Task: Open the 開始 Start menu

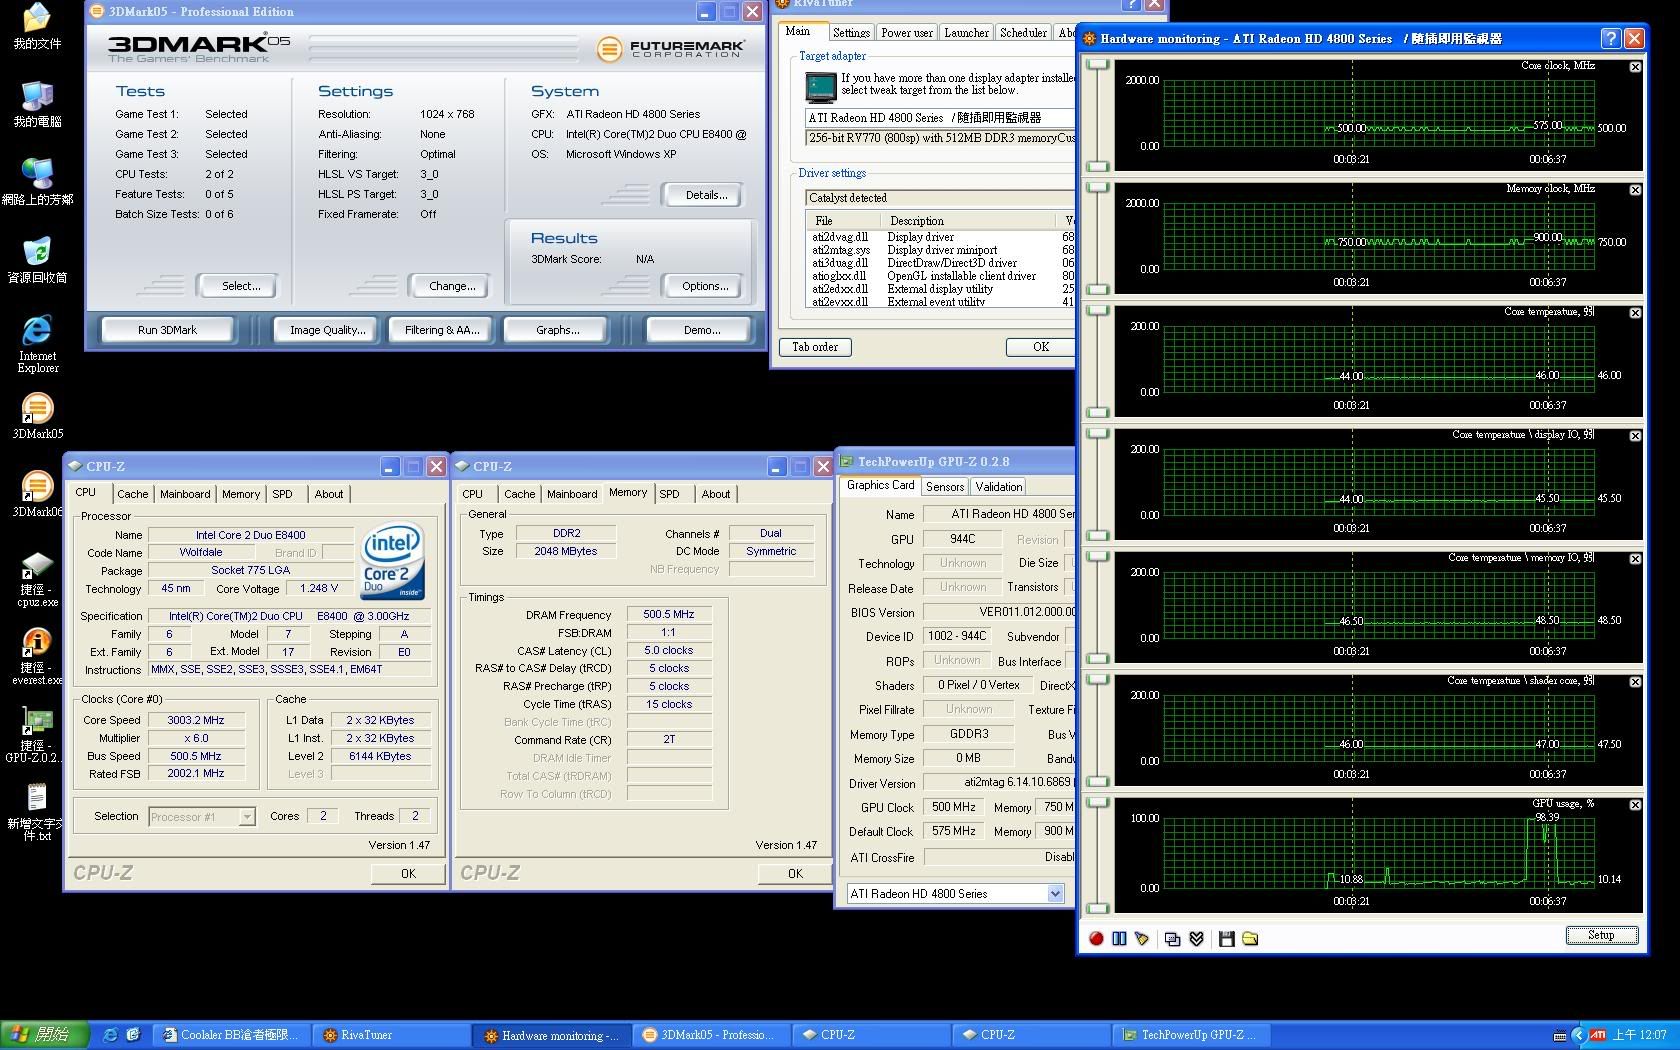Action: click(45, 1035)
